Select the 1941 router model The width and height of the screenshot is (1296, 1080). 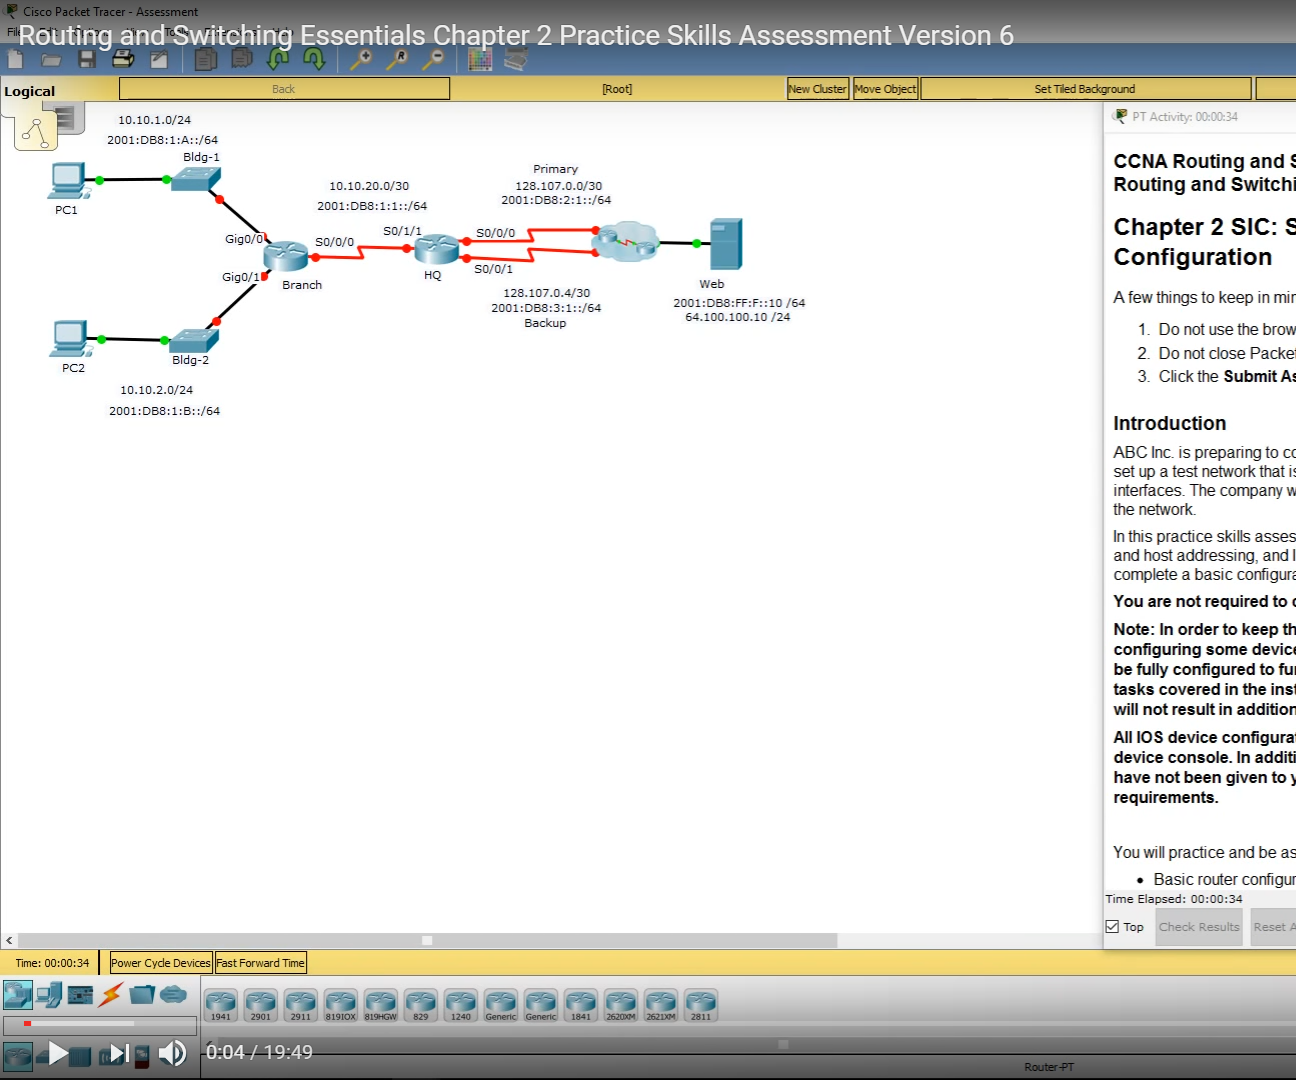tap(221, 1004)
